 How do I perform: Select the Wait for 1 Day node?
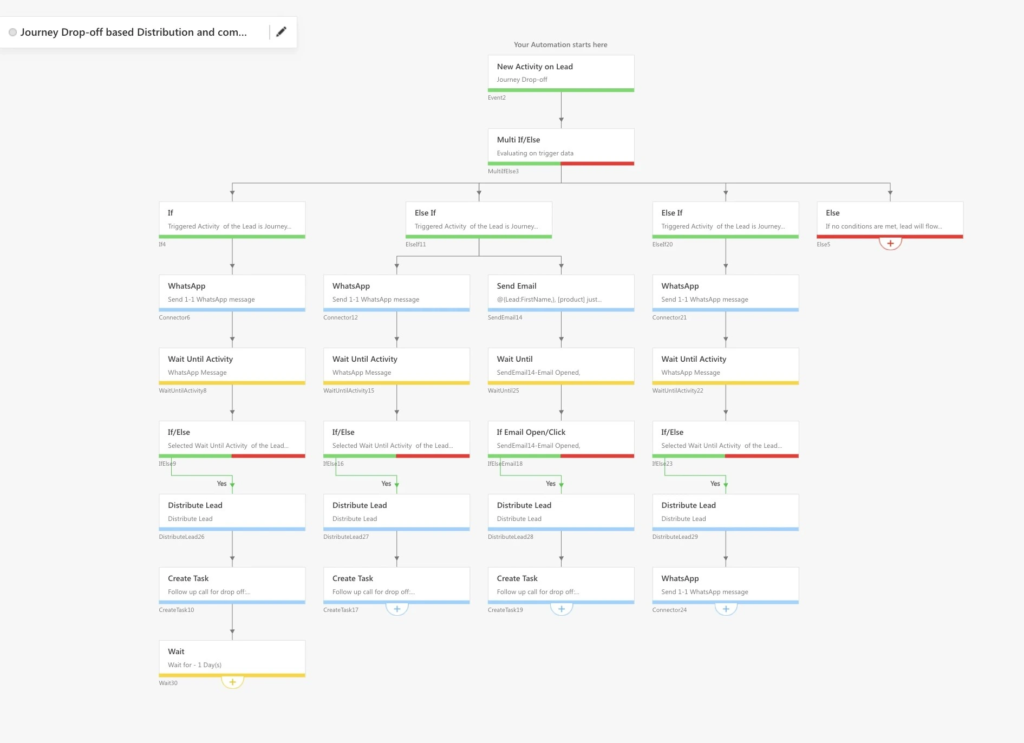pyautogui.click(x=232, y=657)
